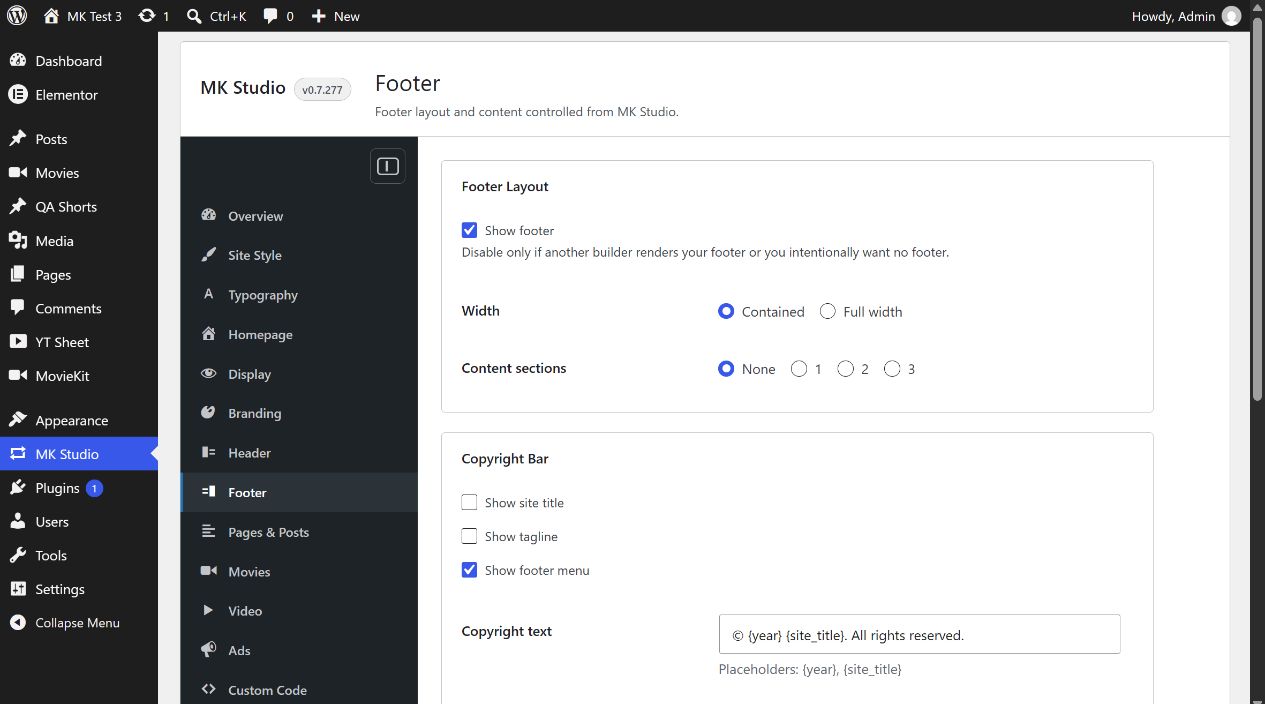Click the Ctrl+K search magnifier icon
The width and height of the screenshot is (1265, 704).
point(194,16)
